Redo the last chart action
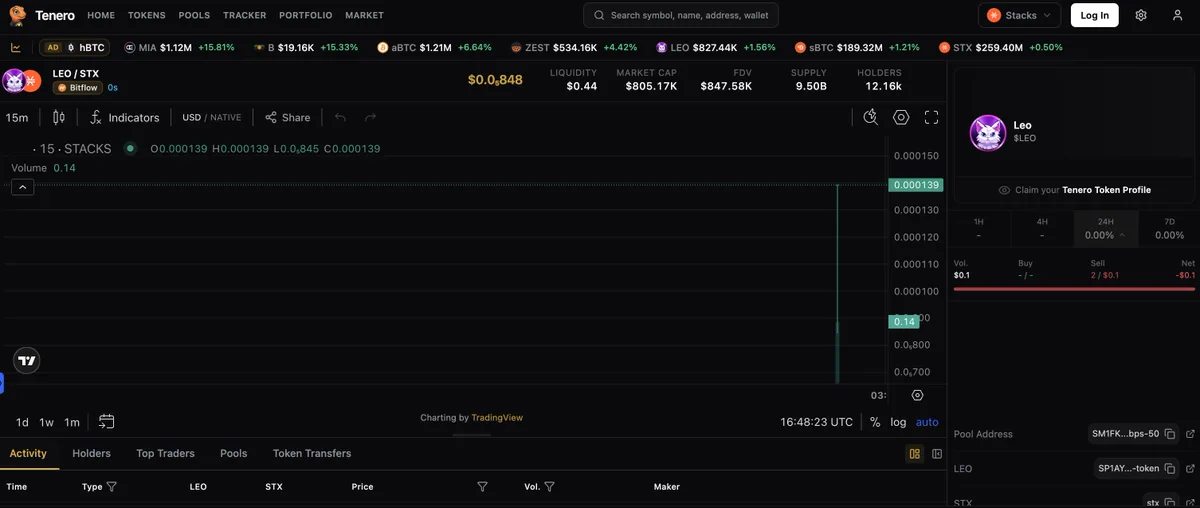Image resolution: width=1200 pixels, height=508 pixels. click(370, 117)
